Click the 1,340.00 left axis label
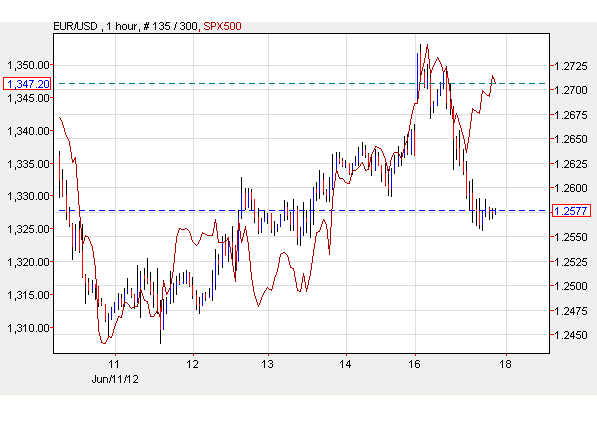The image size is (597, 426). tap(29, 131)
